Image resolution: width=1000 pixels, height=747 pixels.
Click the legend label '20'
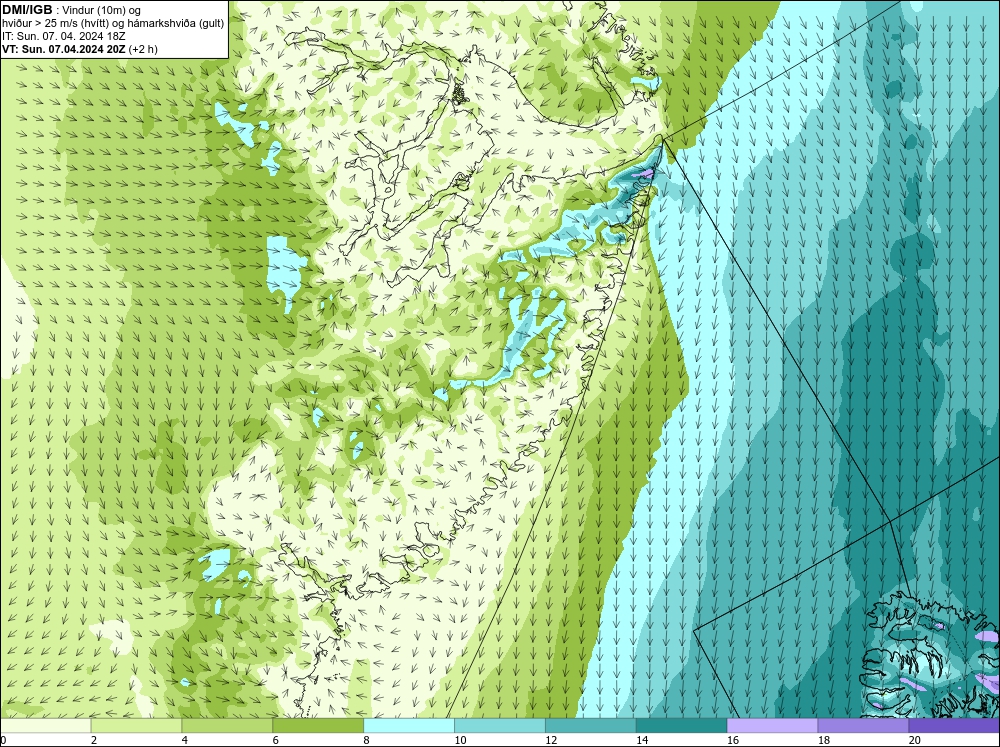click(x=915, y=740)
